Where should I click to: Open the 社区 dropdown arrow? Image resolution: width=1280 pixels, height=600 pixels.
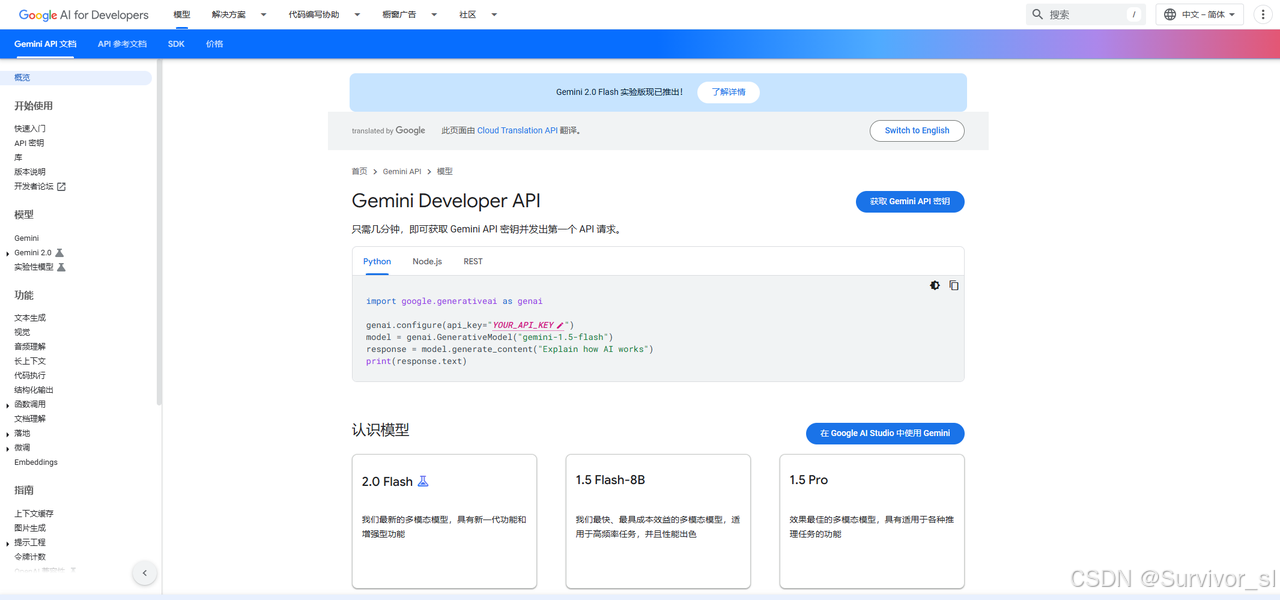pyautogui.click(x=494, y=15)
